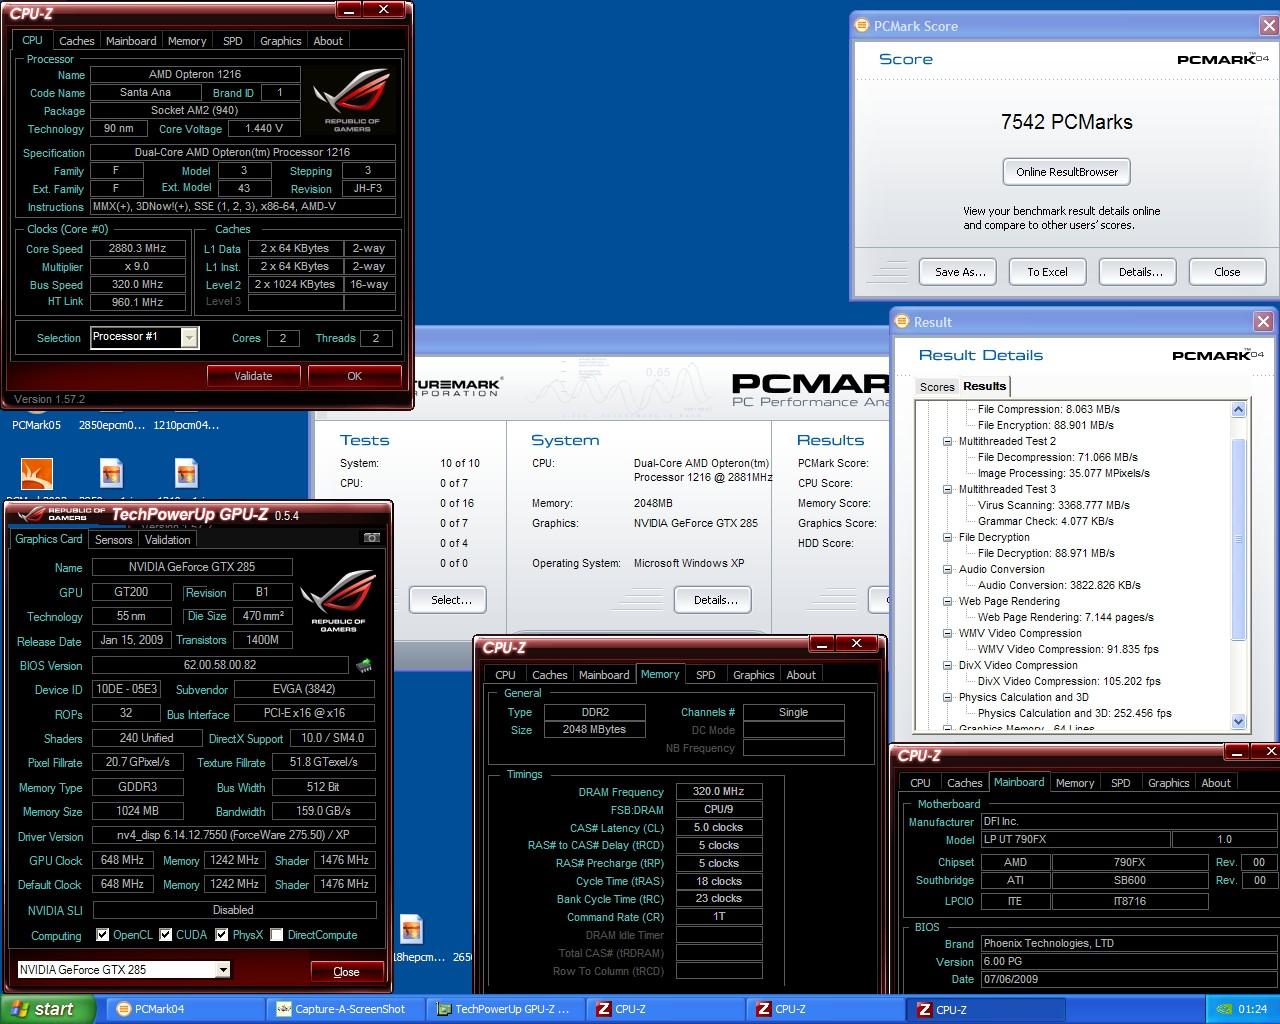This screenshot has width=1280, height=1024.
Task: Click the DRAM Frequency 320.0 MHz field
Action: 719,791
